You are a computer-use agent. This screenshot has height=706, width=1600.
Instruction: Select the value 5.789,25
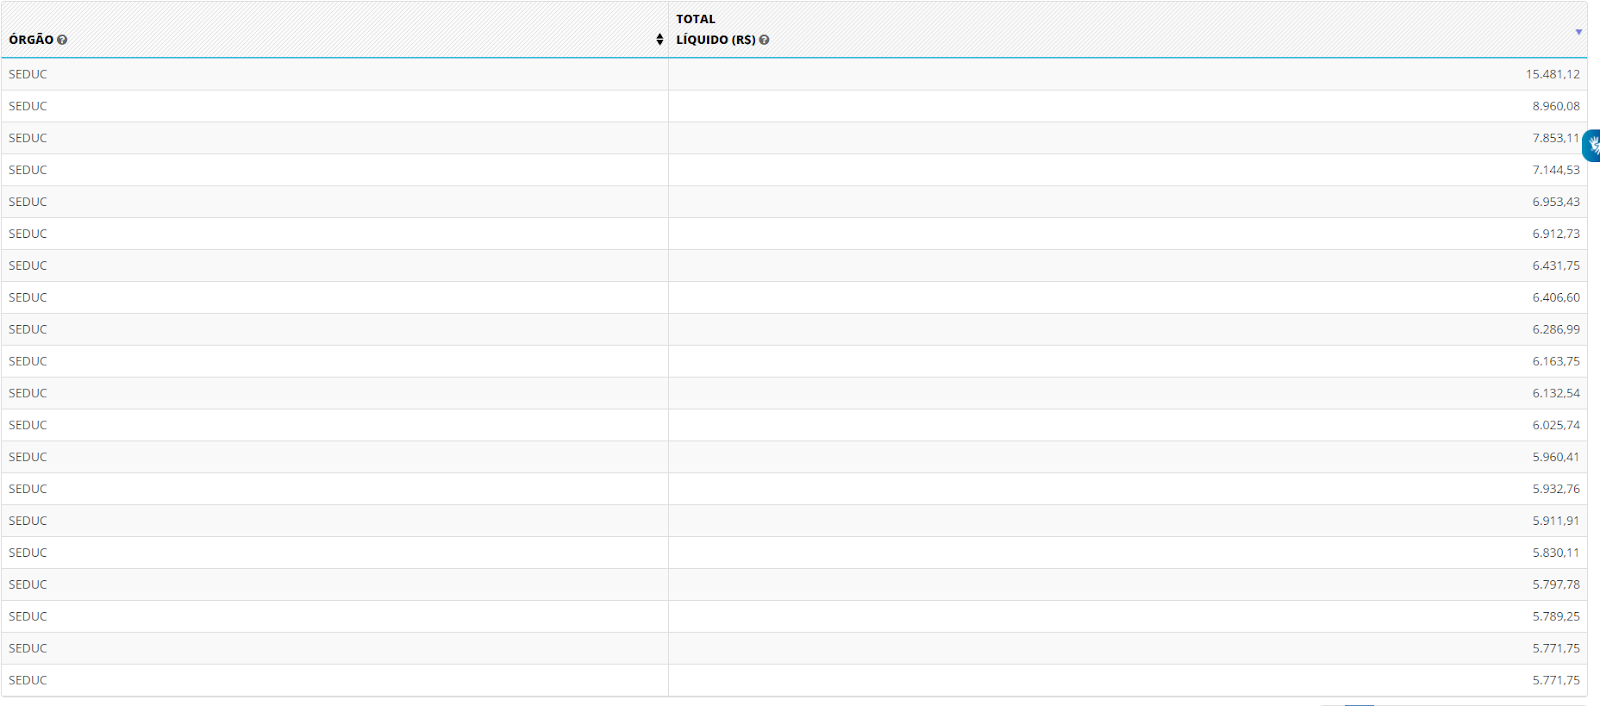(x=1556, y=617)
